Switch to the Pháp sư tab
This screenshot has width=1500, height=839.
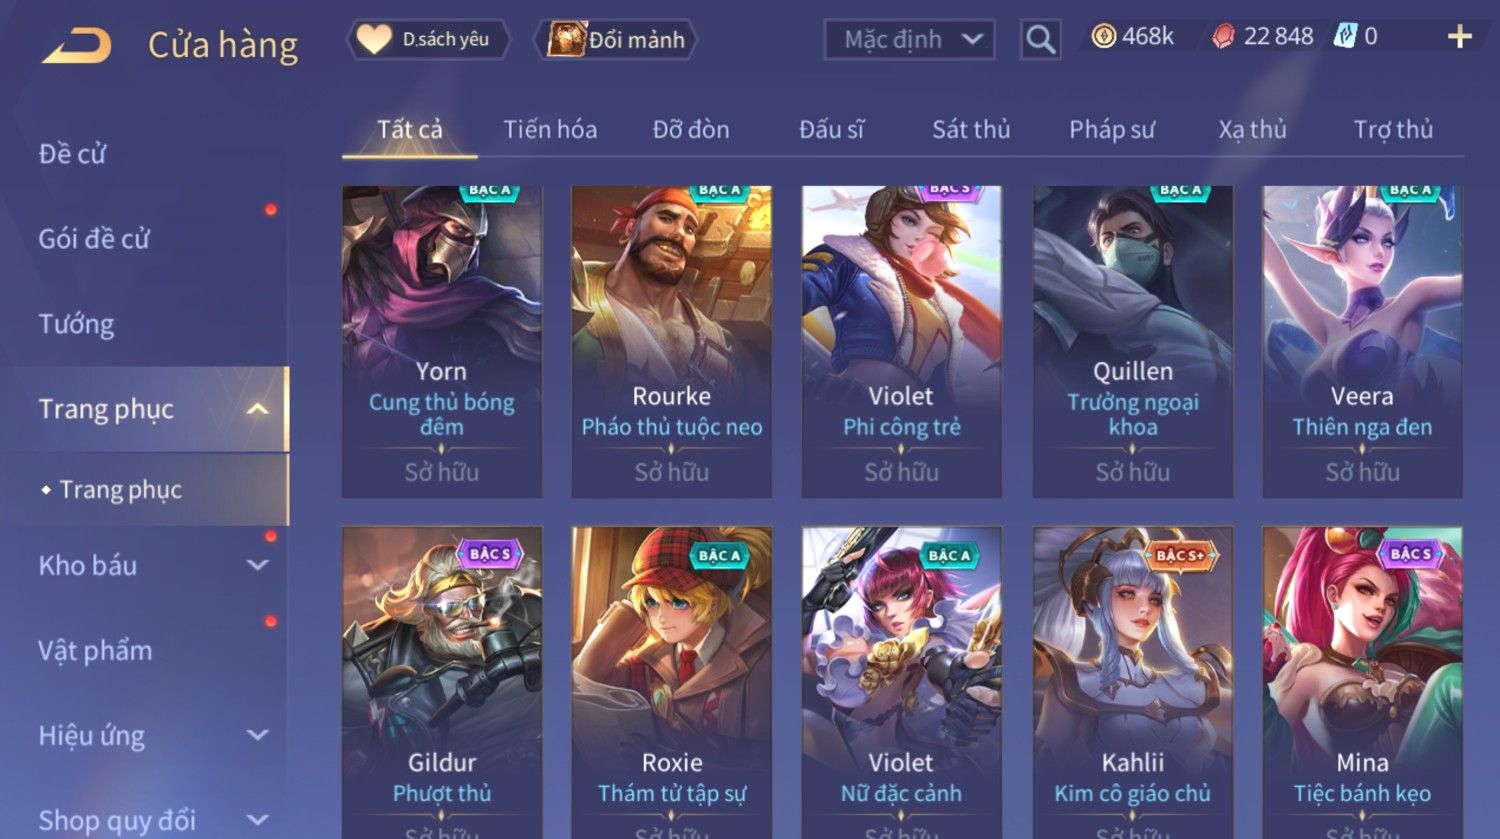1112,129
